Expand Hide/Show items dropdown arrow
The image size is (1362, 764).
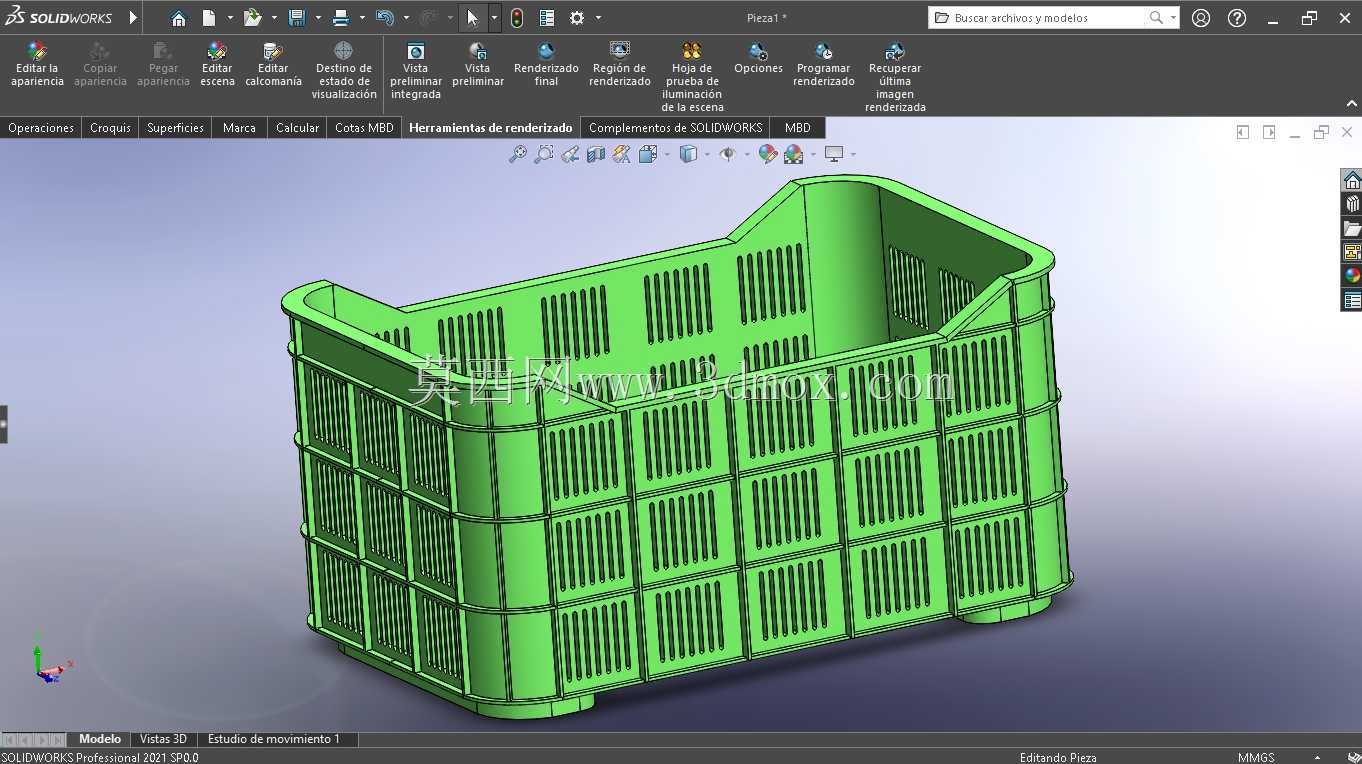747,154
